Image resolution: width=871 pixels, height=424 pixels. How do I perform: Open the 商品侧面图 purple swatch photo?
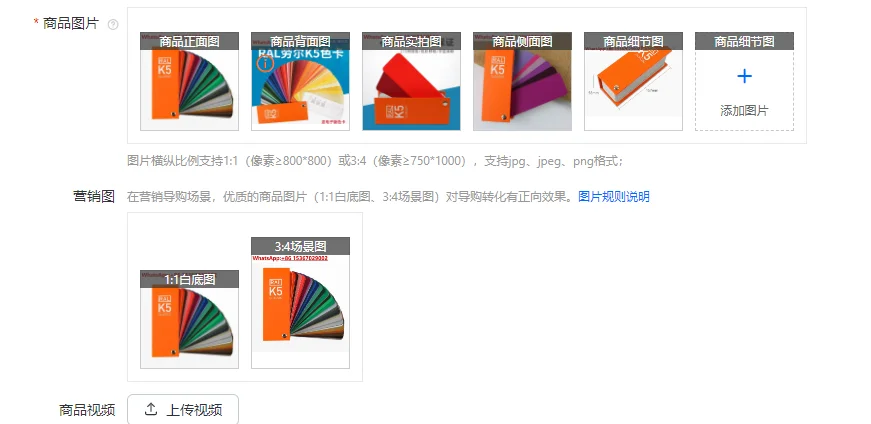pos(523,81)
